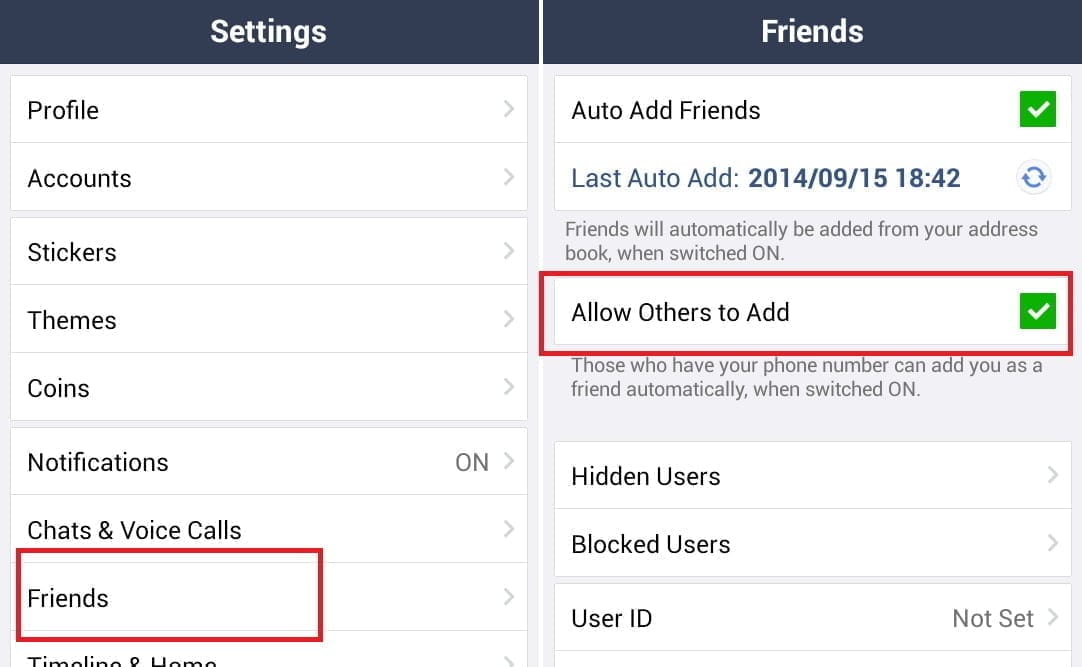Open the Accounts menu item

79,178
